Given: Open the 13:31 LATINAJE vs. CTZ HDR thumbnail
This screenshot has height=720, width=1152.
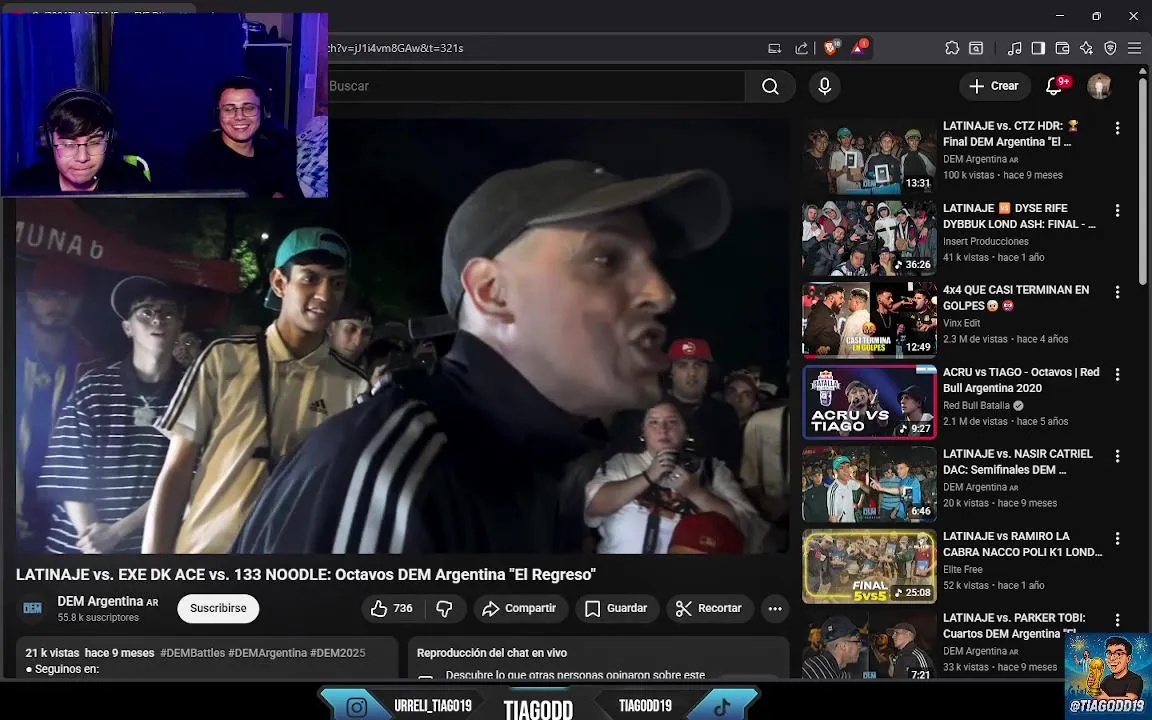Looking at the screenshot, I should click(869, 156).
